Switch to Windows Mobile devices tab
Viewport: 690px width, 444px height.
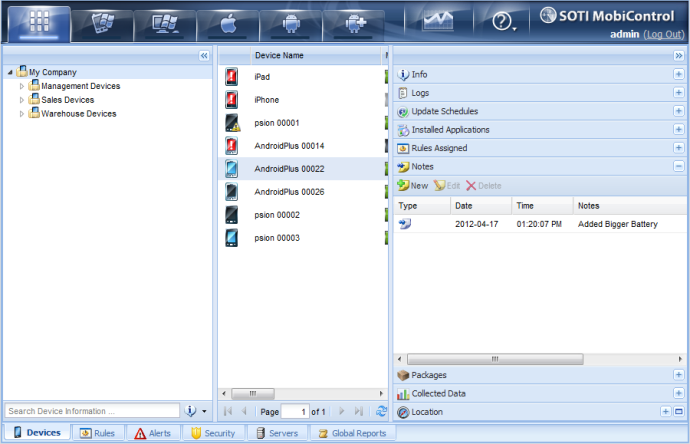coord(102,25)
